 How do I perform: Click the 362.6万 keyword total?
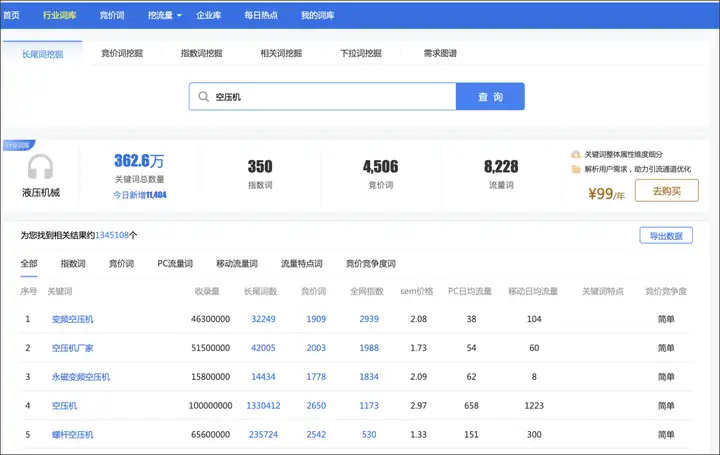click(139, 161)
